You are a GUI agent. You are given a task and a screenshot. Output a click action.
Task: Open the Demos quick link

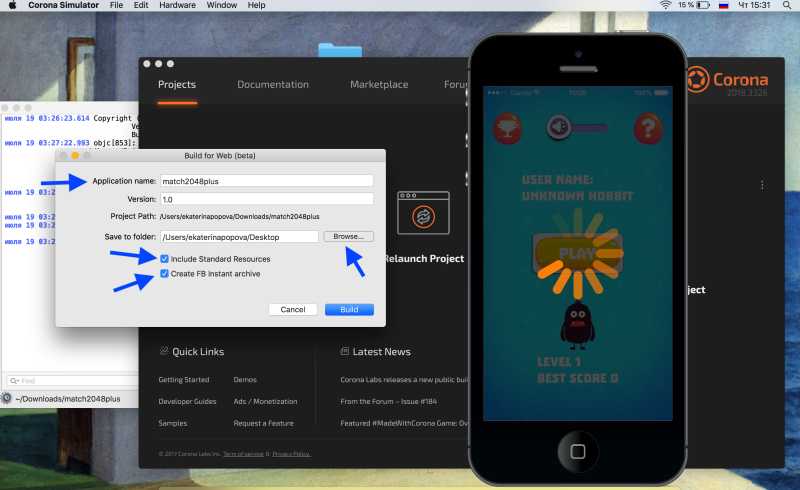(x=245, y=380)
